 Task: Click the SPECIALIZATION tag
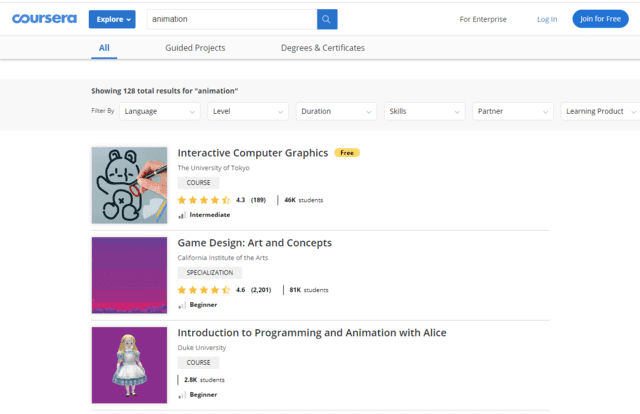210,273
